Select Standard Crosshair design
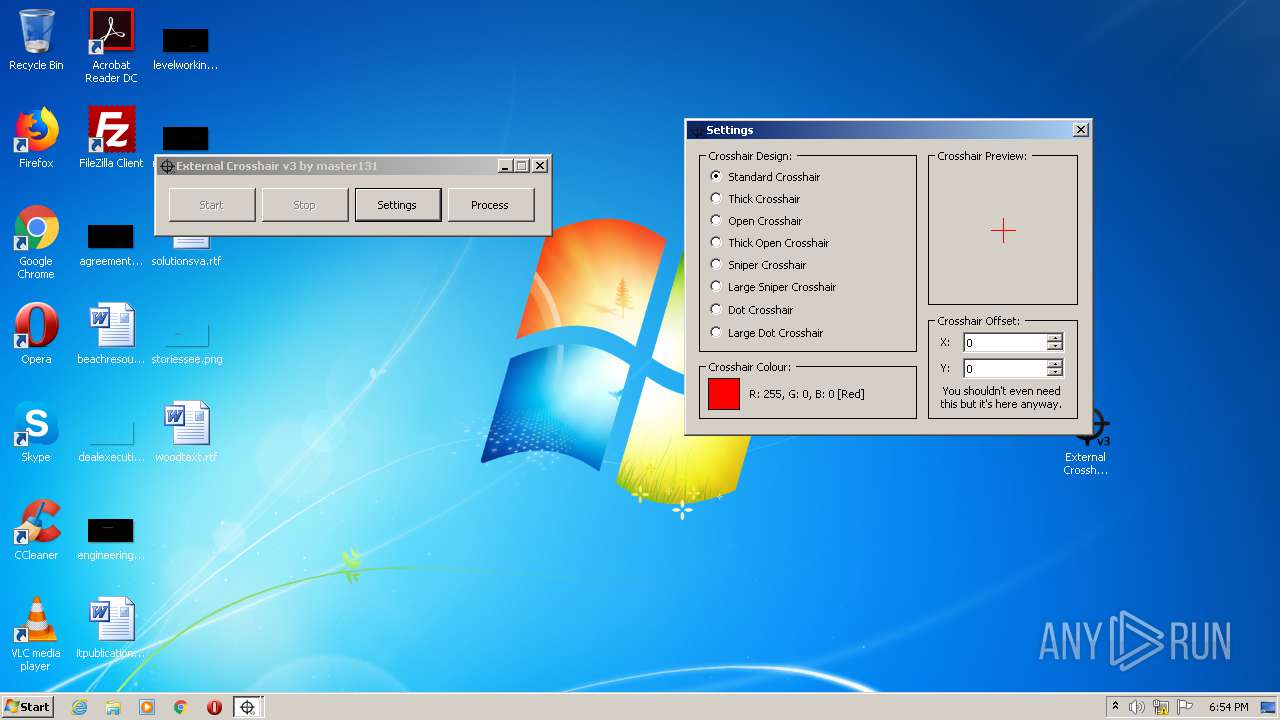This screenshot has height=720, width=1280. (766, 176)
